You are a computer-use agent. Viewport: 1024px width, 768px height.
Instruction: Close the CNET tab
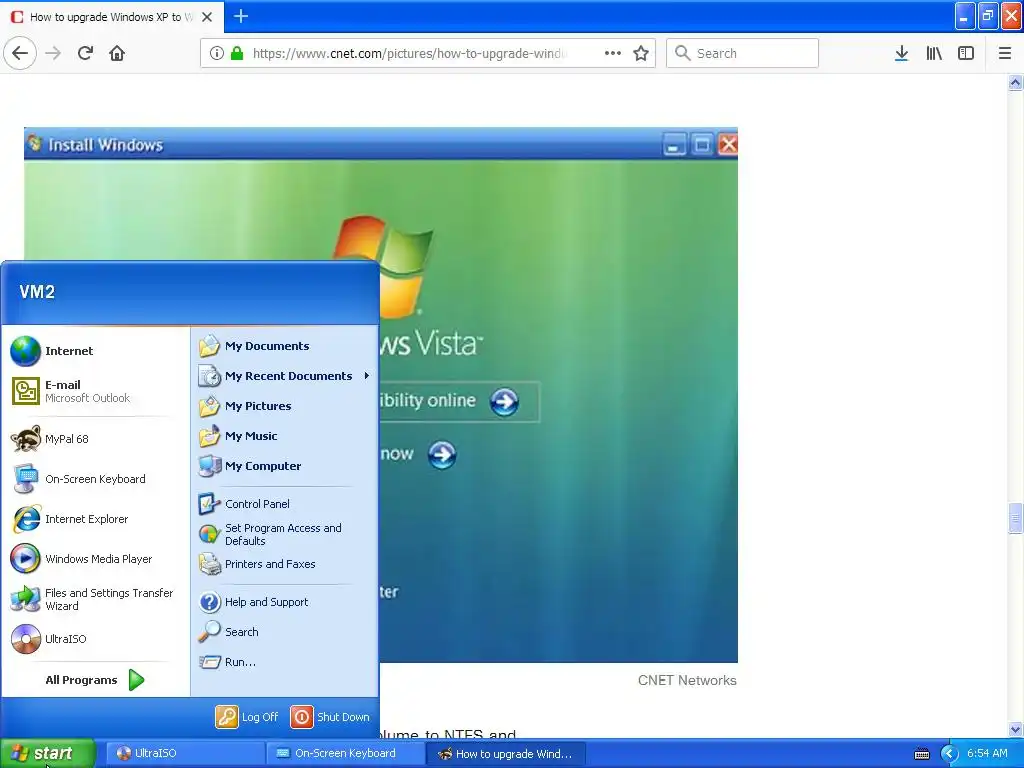coord(207,17)
